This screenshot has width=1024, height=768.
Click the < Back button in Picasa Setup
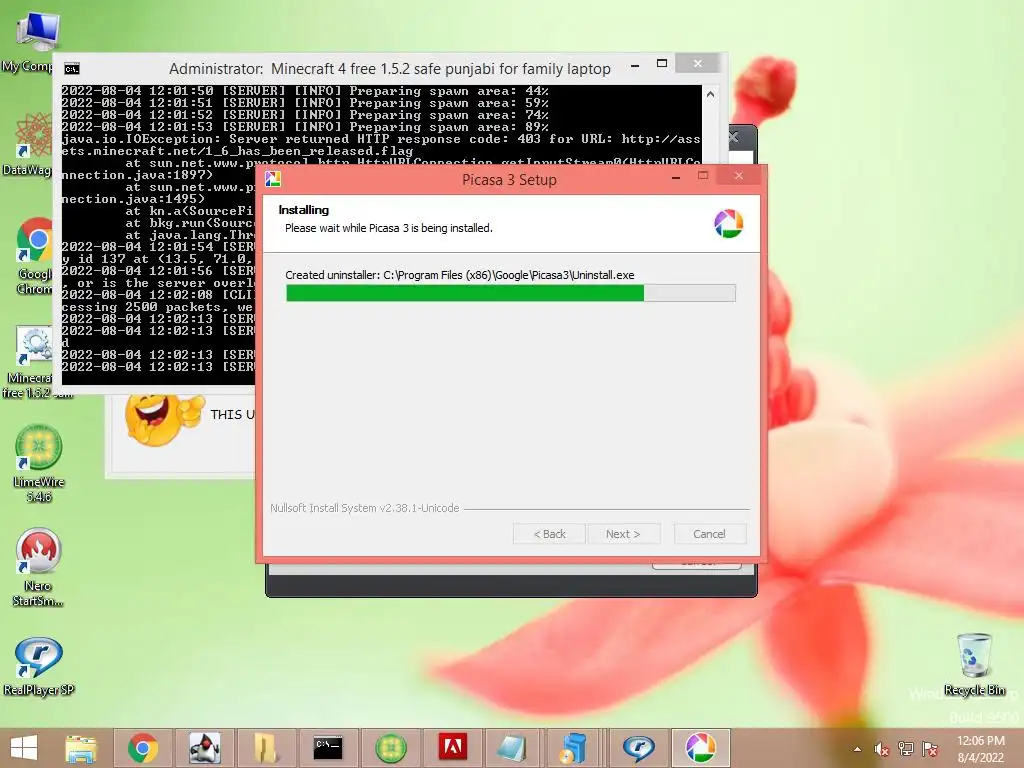pyautogui.click(x=550, y=534)
